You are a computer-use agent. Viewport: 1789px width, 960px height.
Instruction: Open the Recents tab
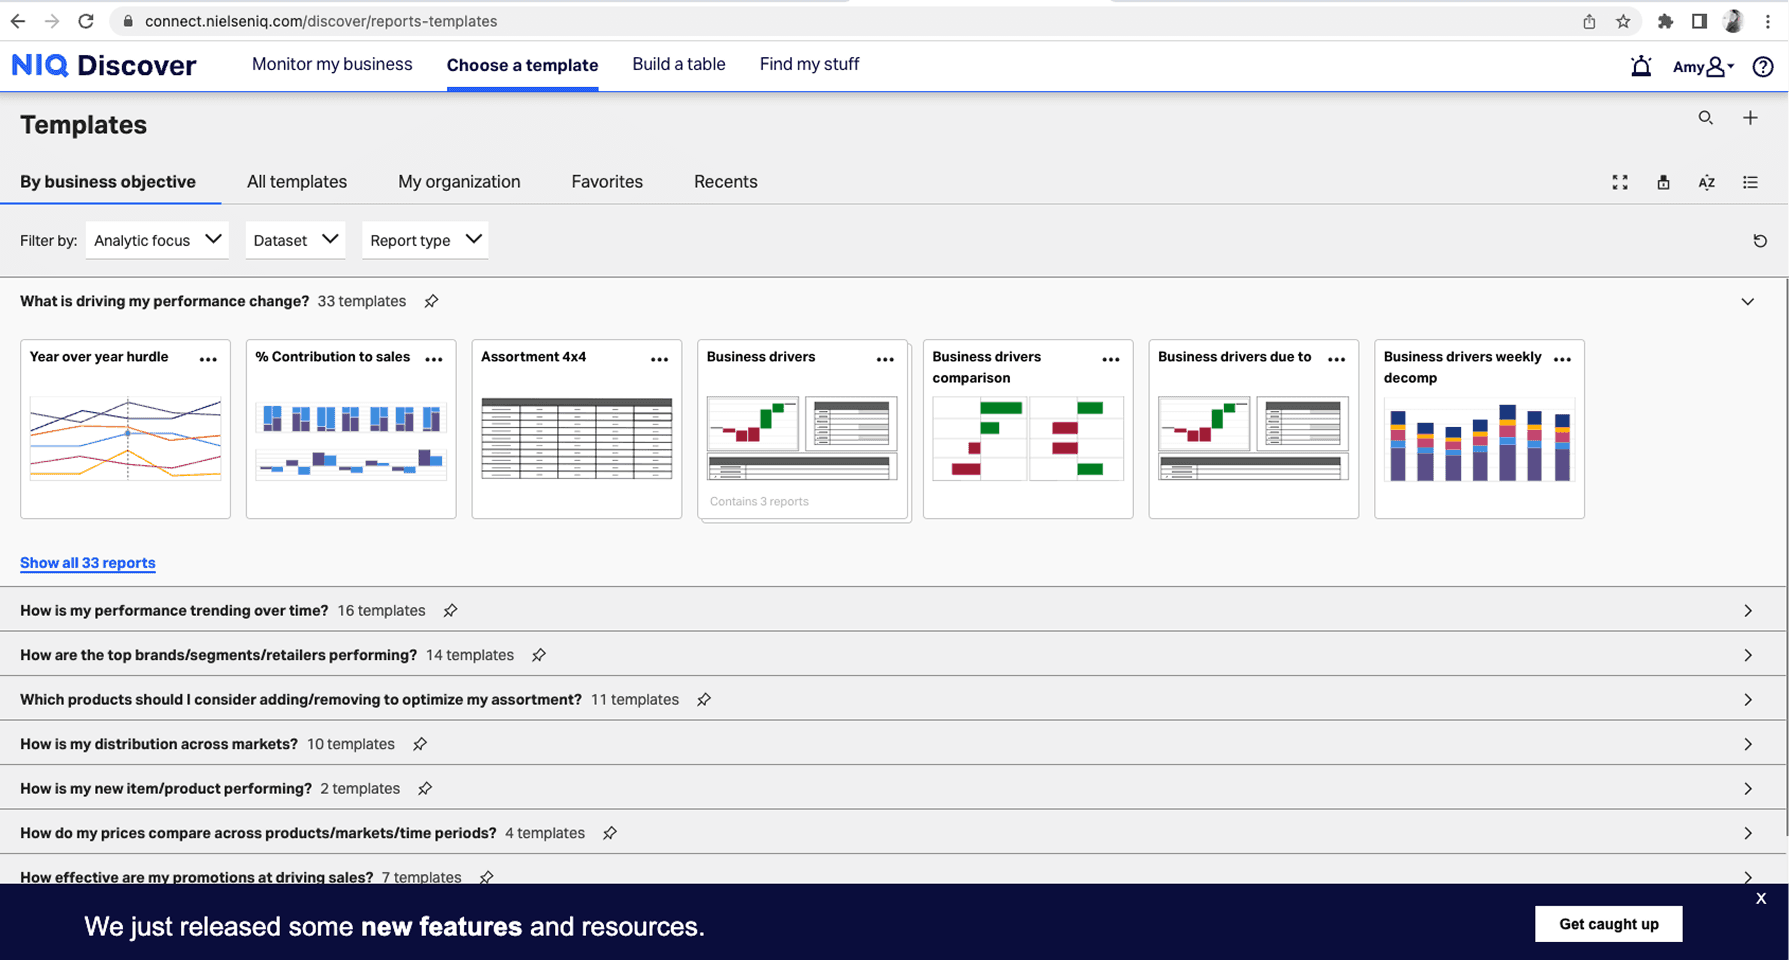pyautogui.click(x=726, y=182)
